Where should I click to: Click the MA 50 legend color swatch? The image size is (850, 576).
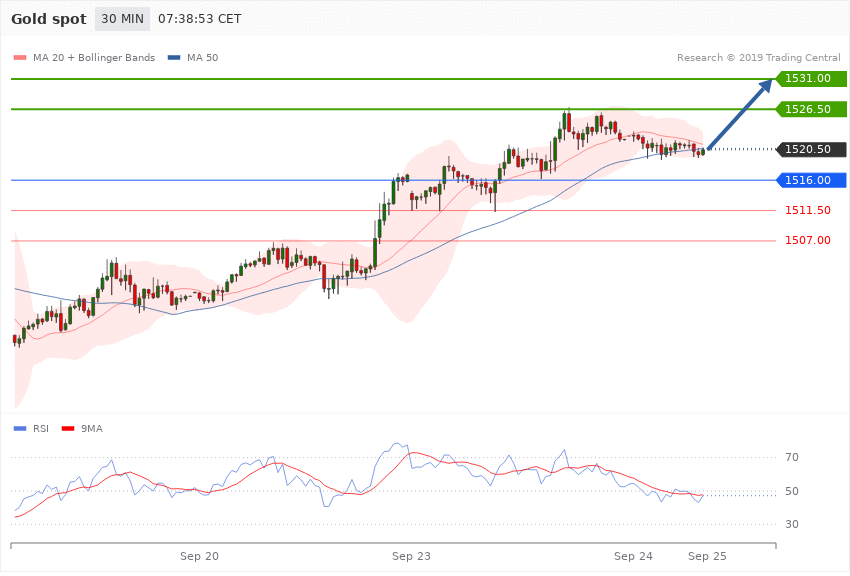pos(174,57)
